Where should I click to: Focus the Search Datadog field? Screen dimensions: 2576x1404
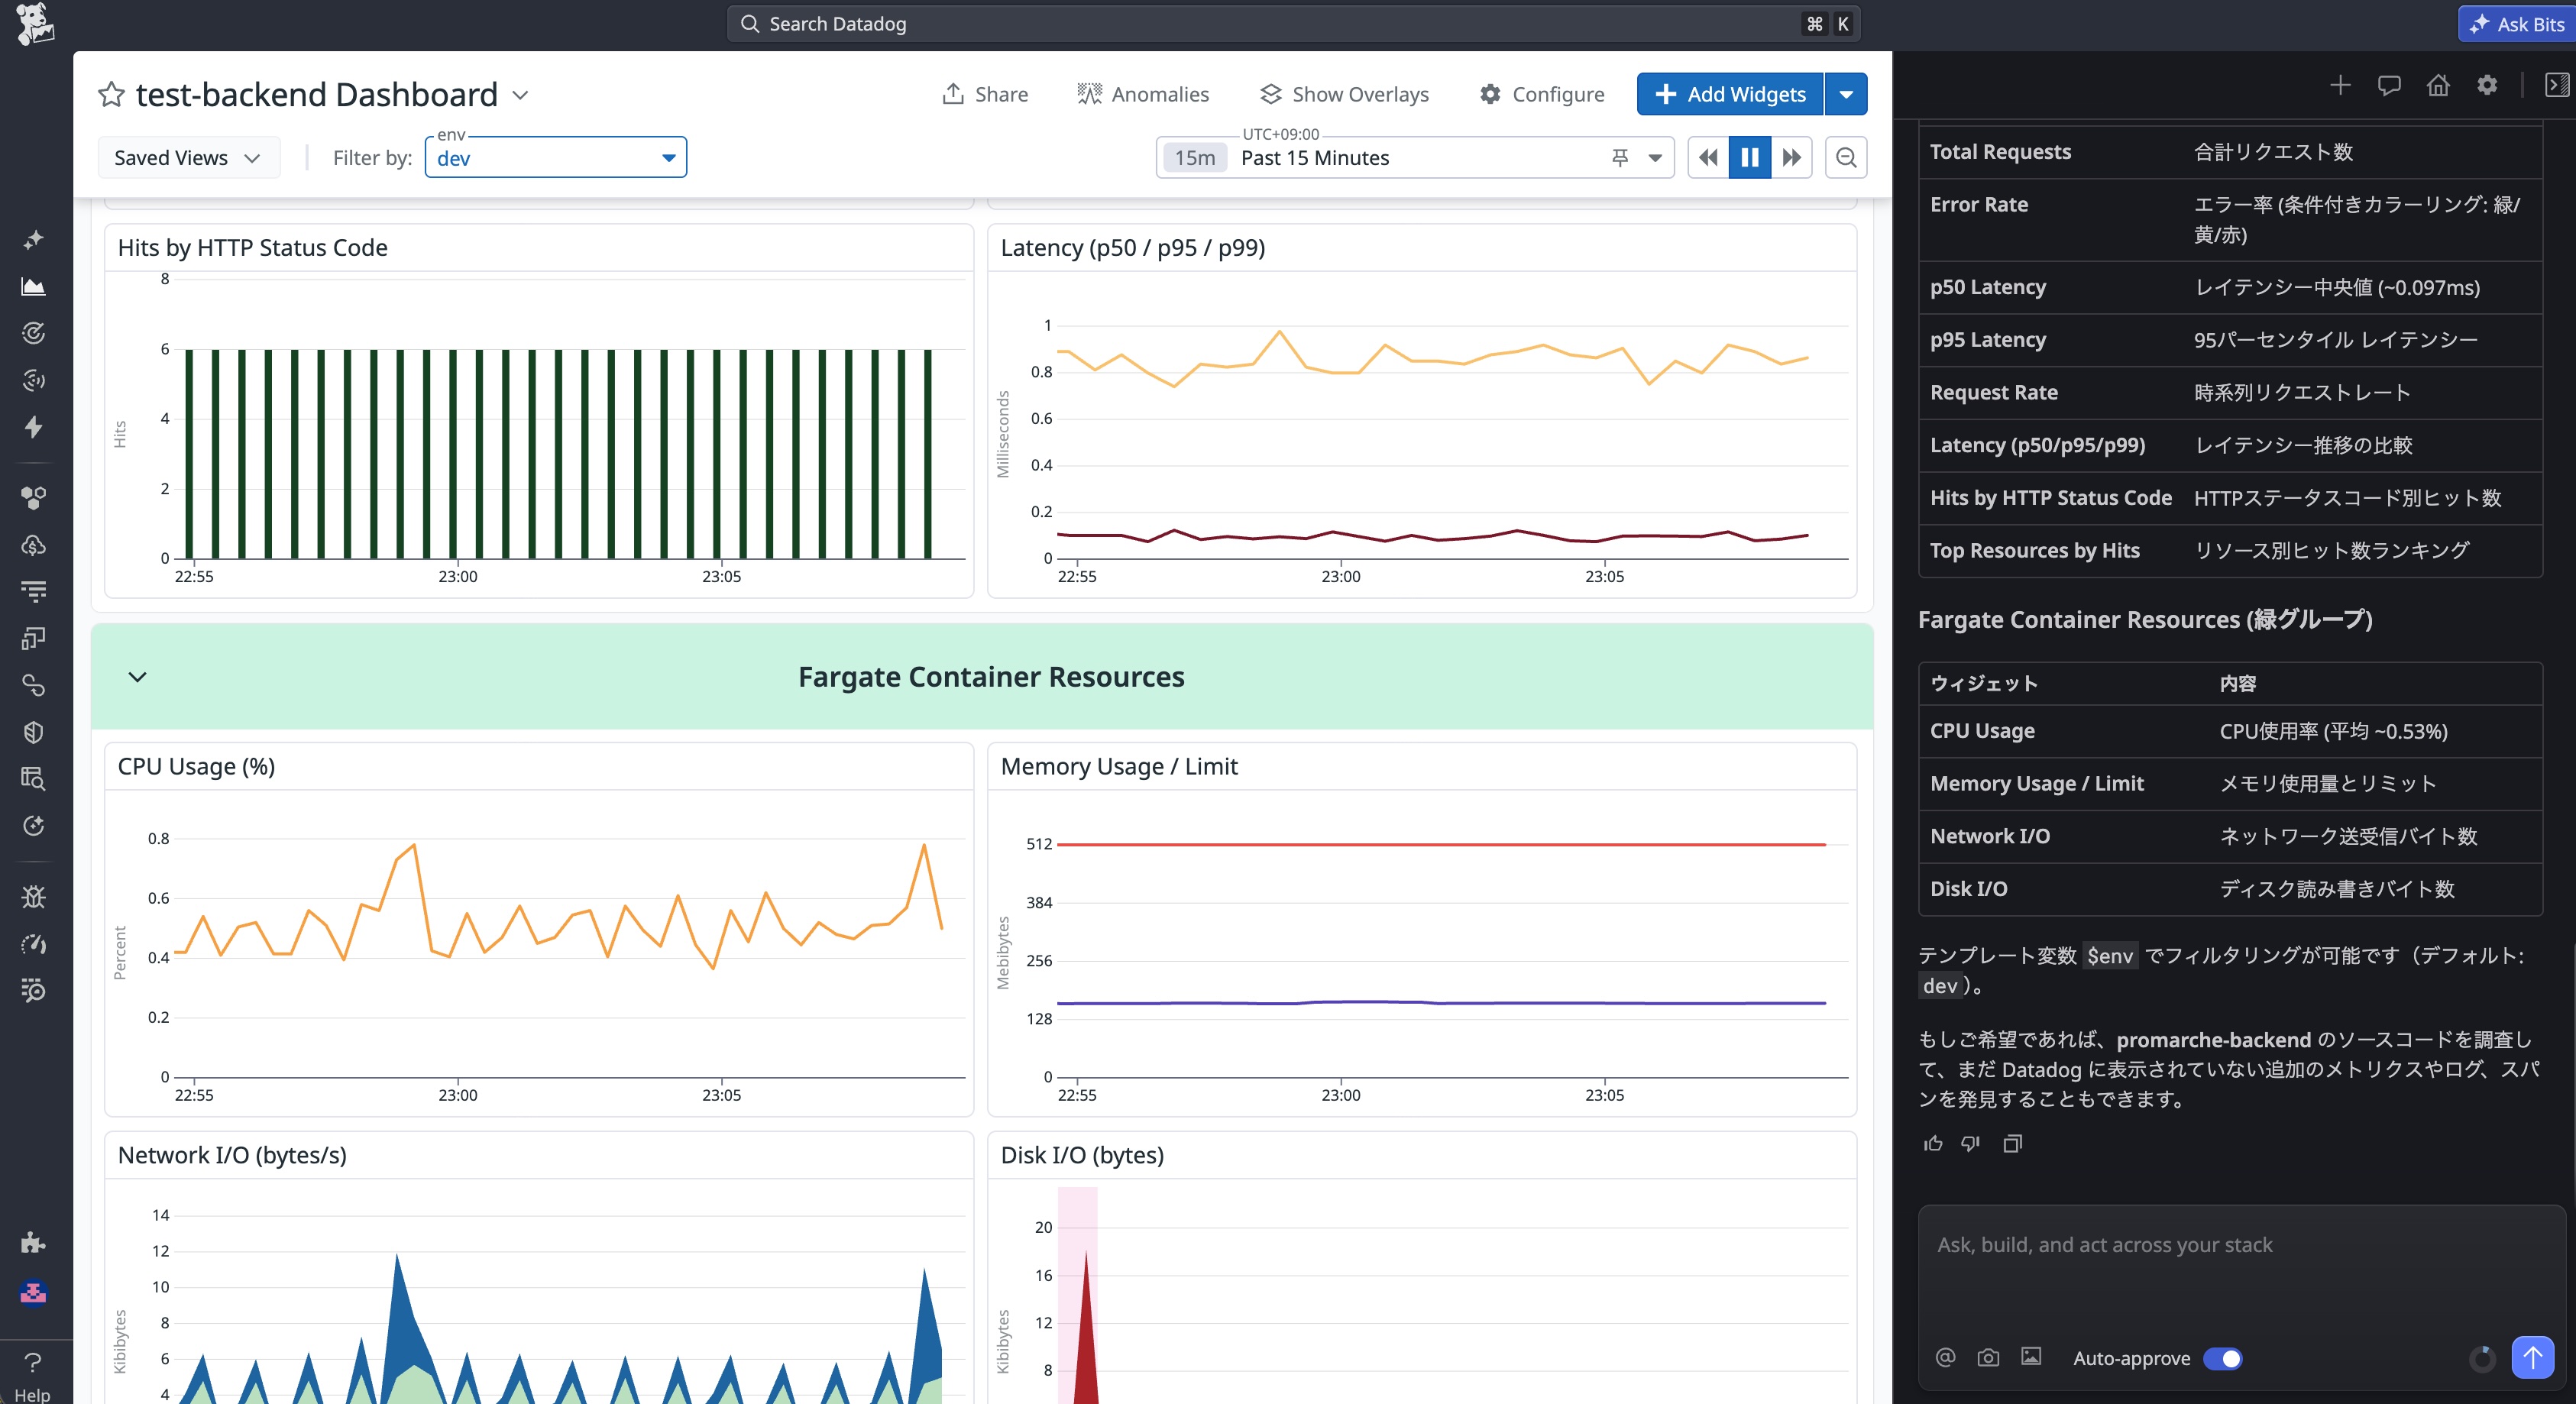pos(1290,24)
